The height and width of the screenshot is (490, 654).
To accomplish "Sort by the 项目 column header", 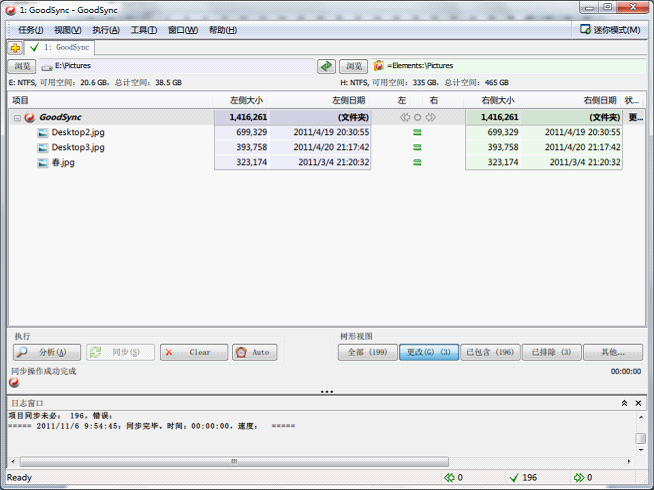I will tap(110, 100).
